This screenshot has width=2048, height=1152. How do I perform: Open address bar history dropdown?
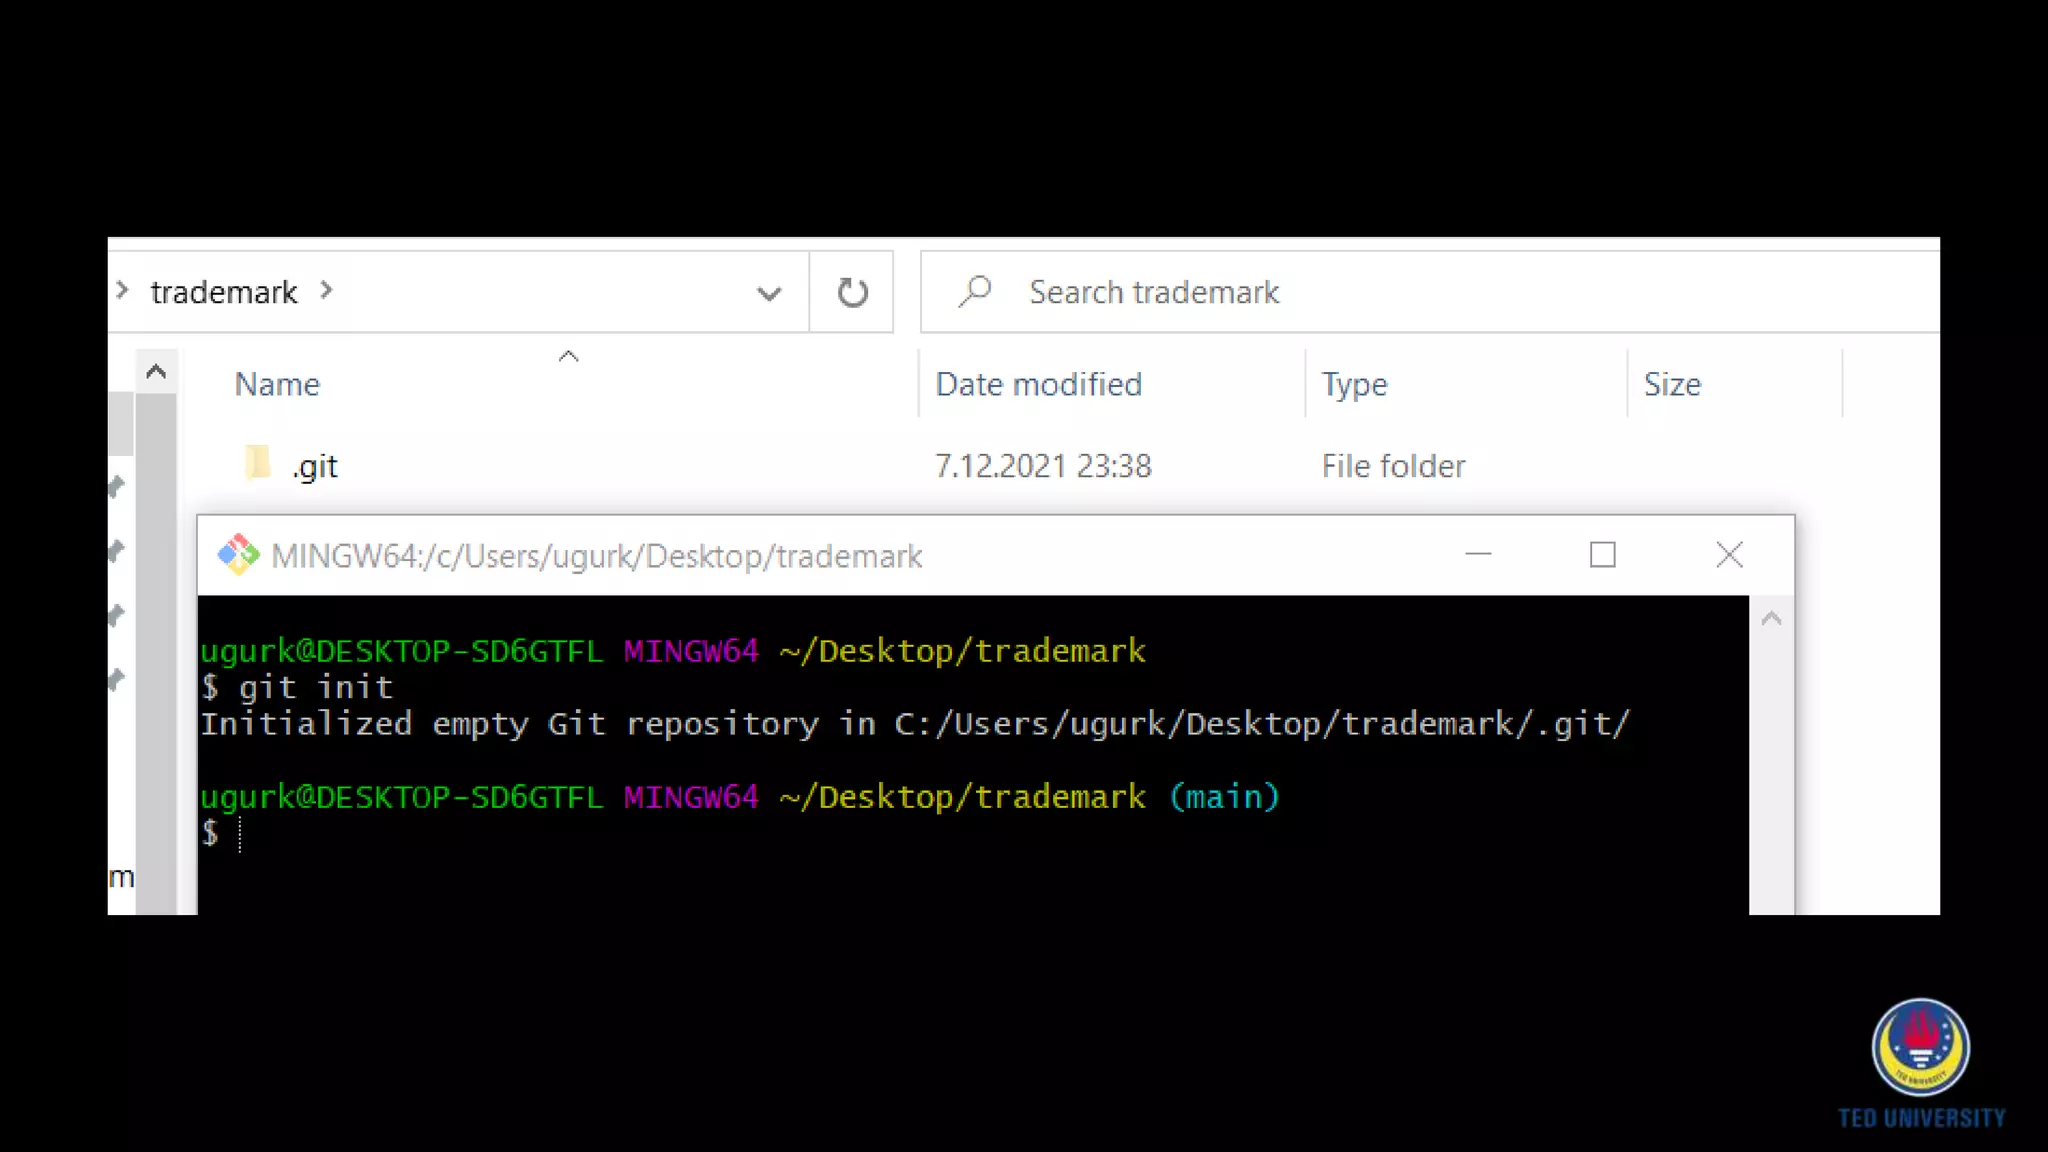768,294
